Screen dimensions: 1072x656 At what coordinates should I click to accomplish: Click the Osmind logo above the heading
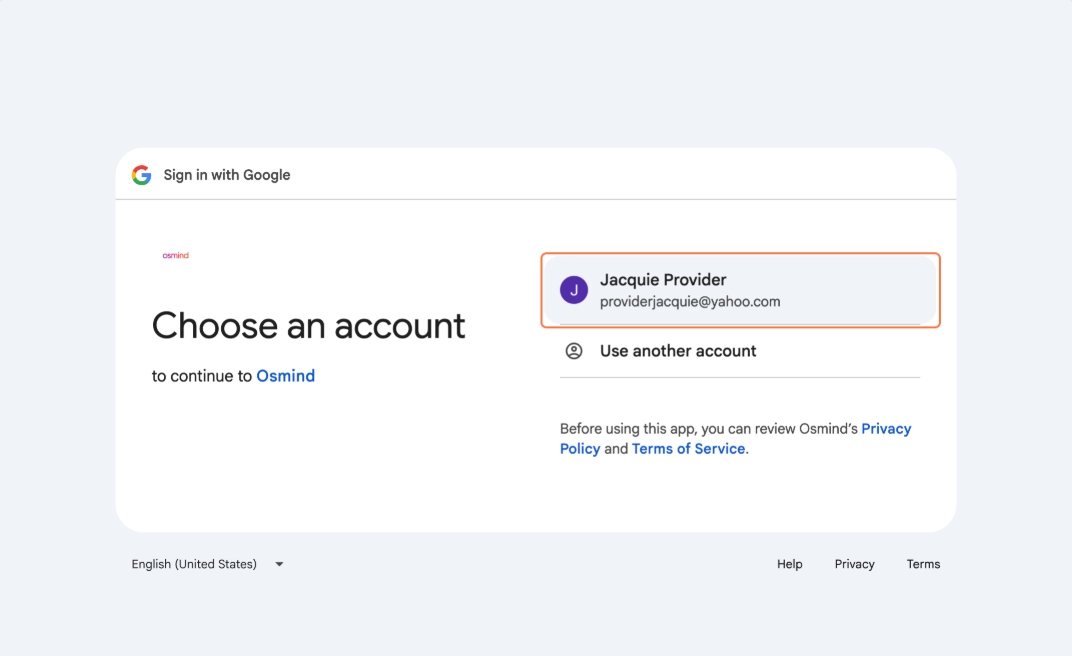point(176,256)
